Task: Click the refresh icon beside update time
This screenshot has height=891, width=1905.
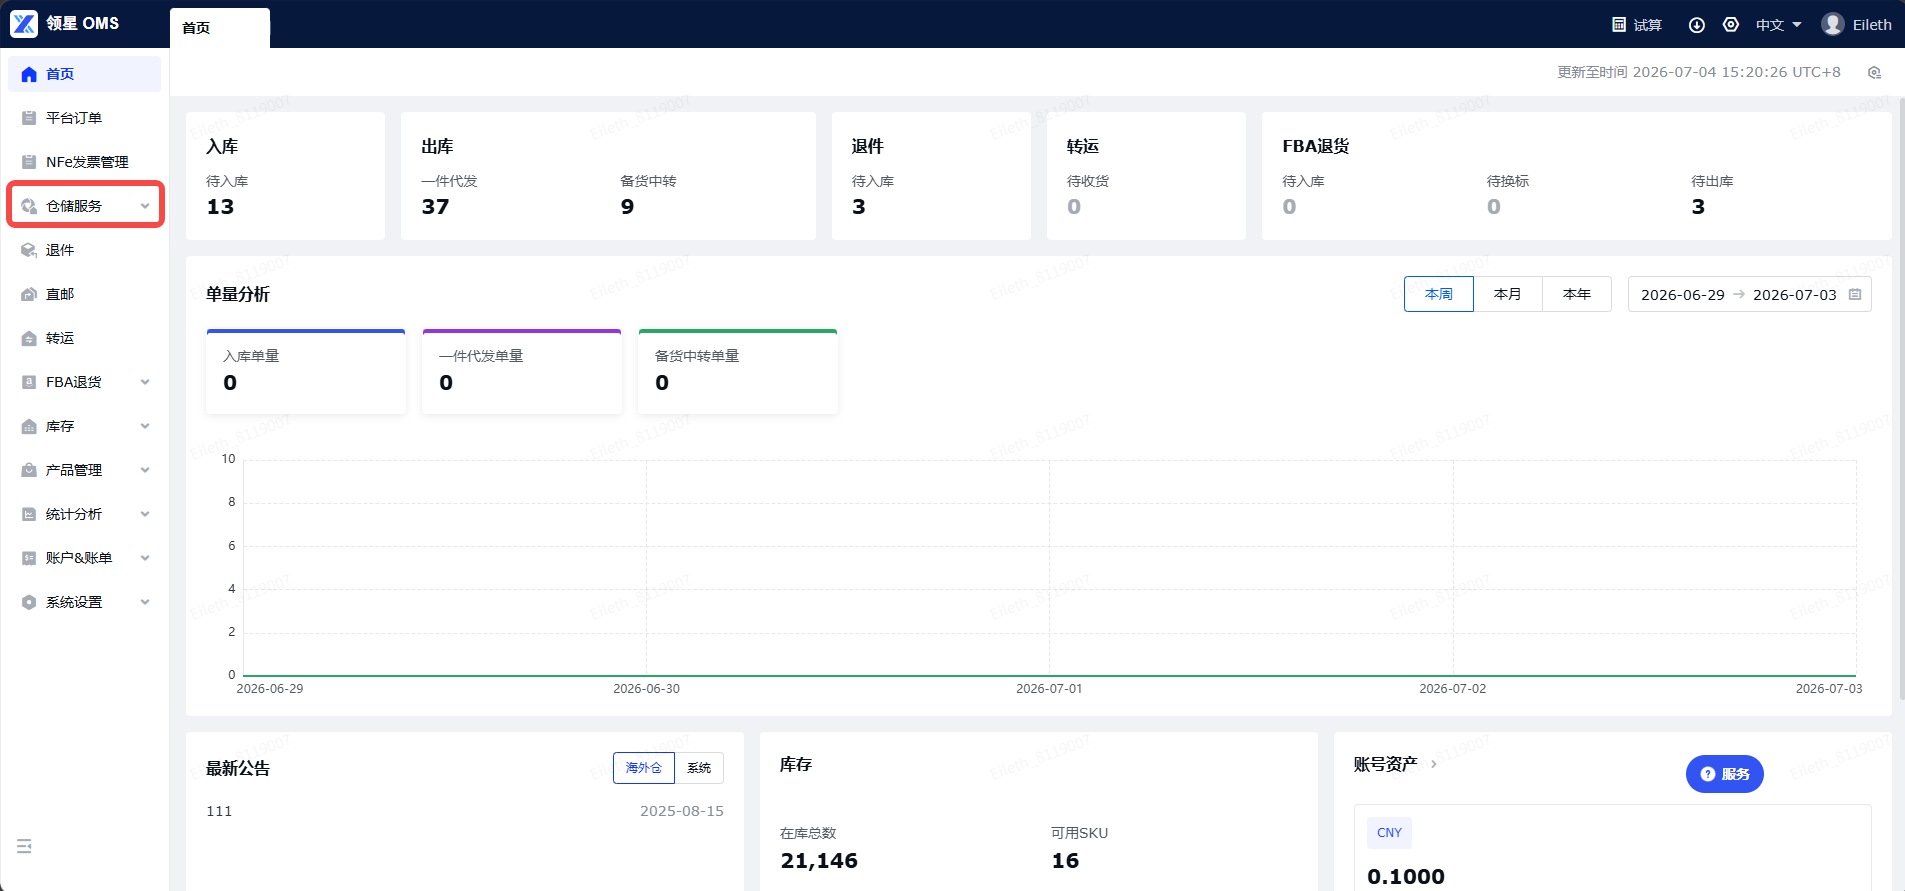Action: (x=1874, y=72)
